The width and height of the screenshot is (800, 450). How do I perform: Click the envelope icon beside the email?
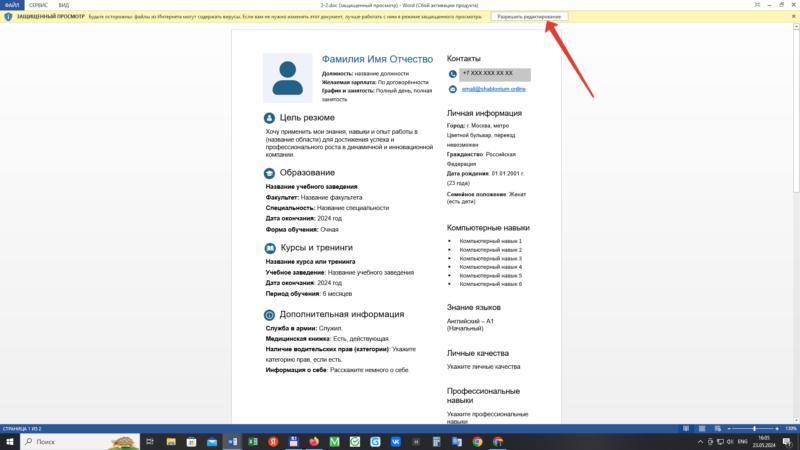pos(453,89)
